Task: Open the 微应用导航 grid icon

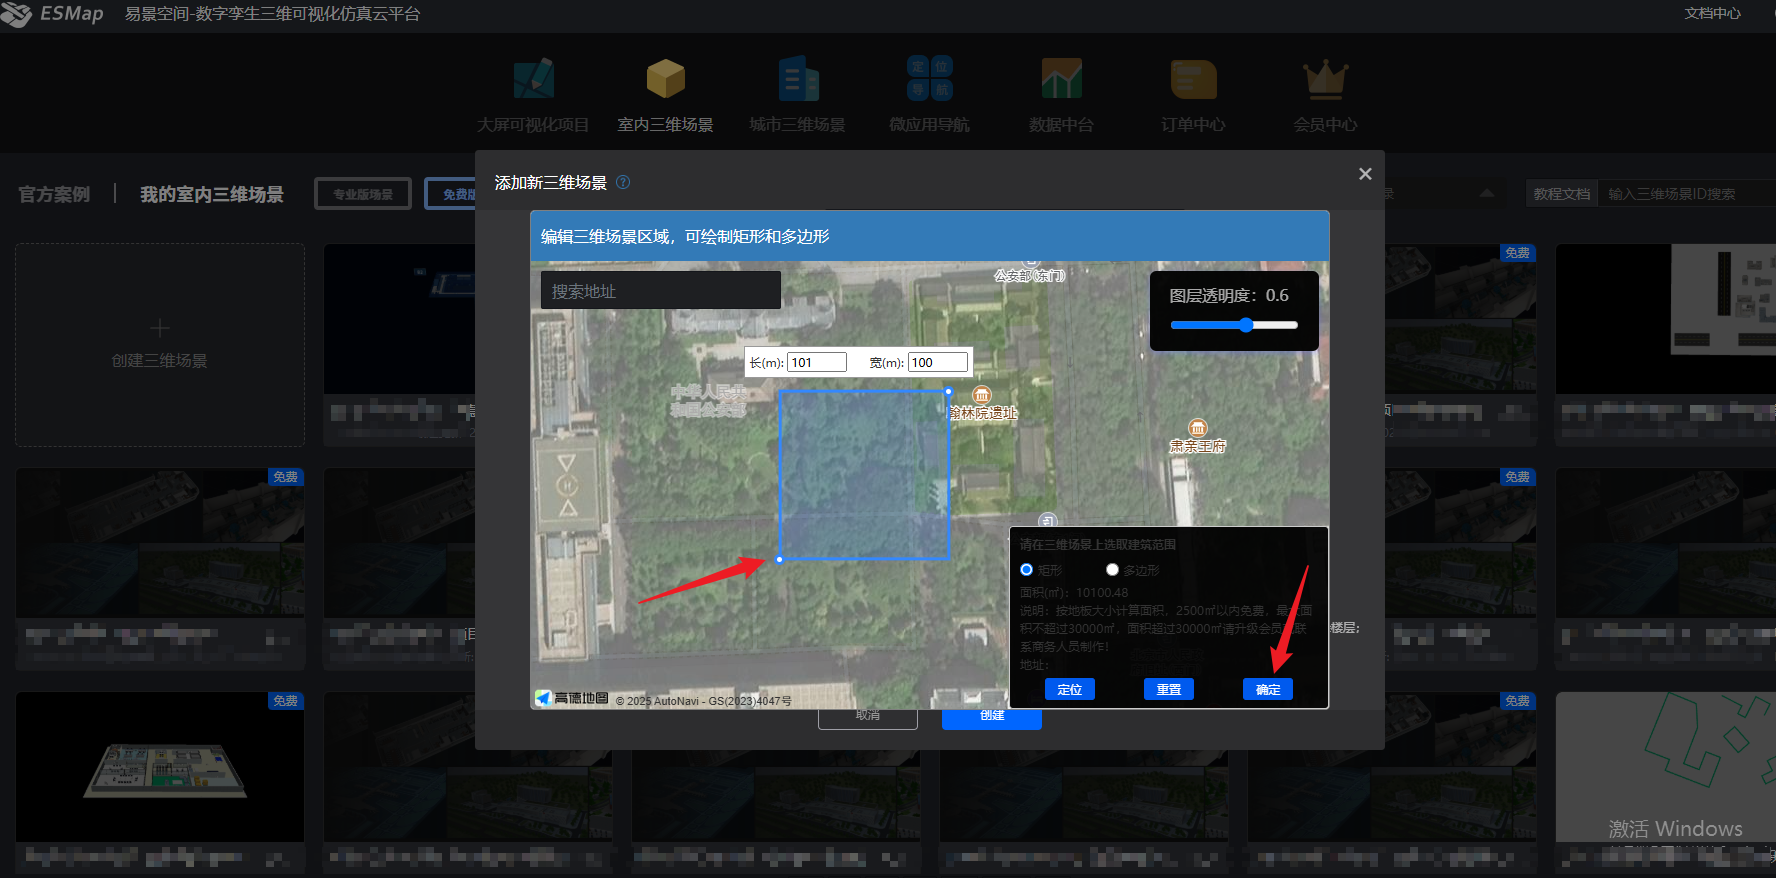Action: (x=930, y=78)
